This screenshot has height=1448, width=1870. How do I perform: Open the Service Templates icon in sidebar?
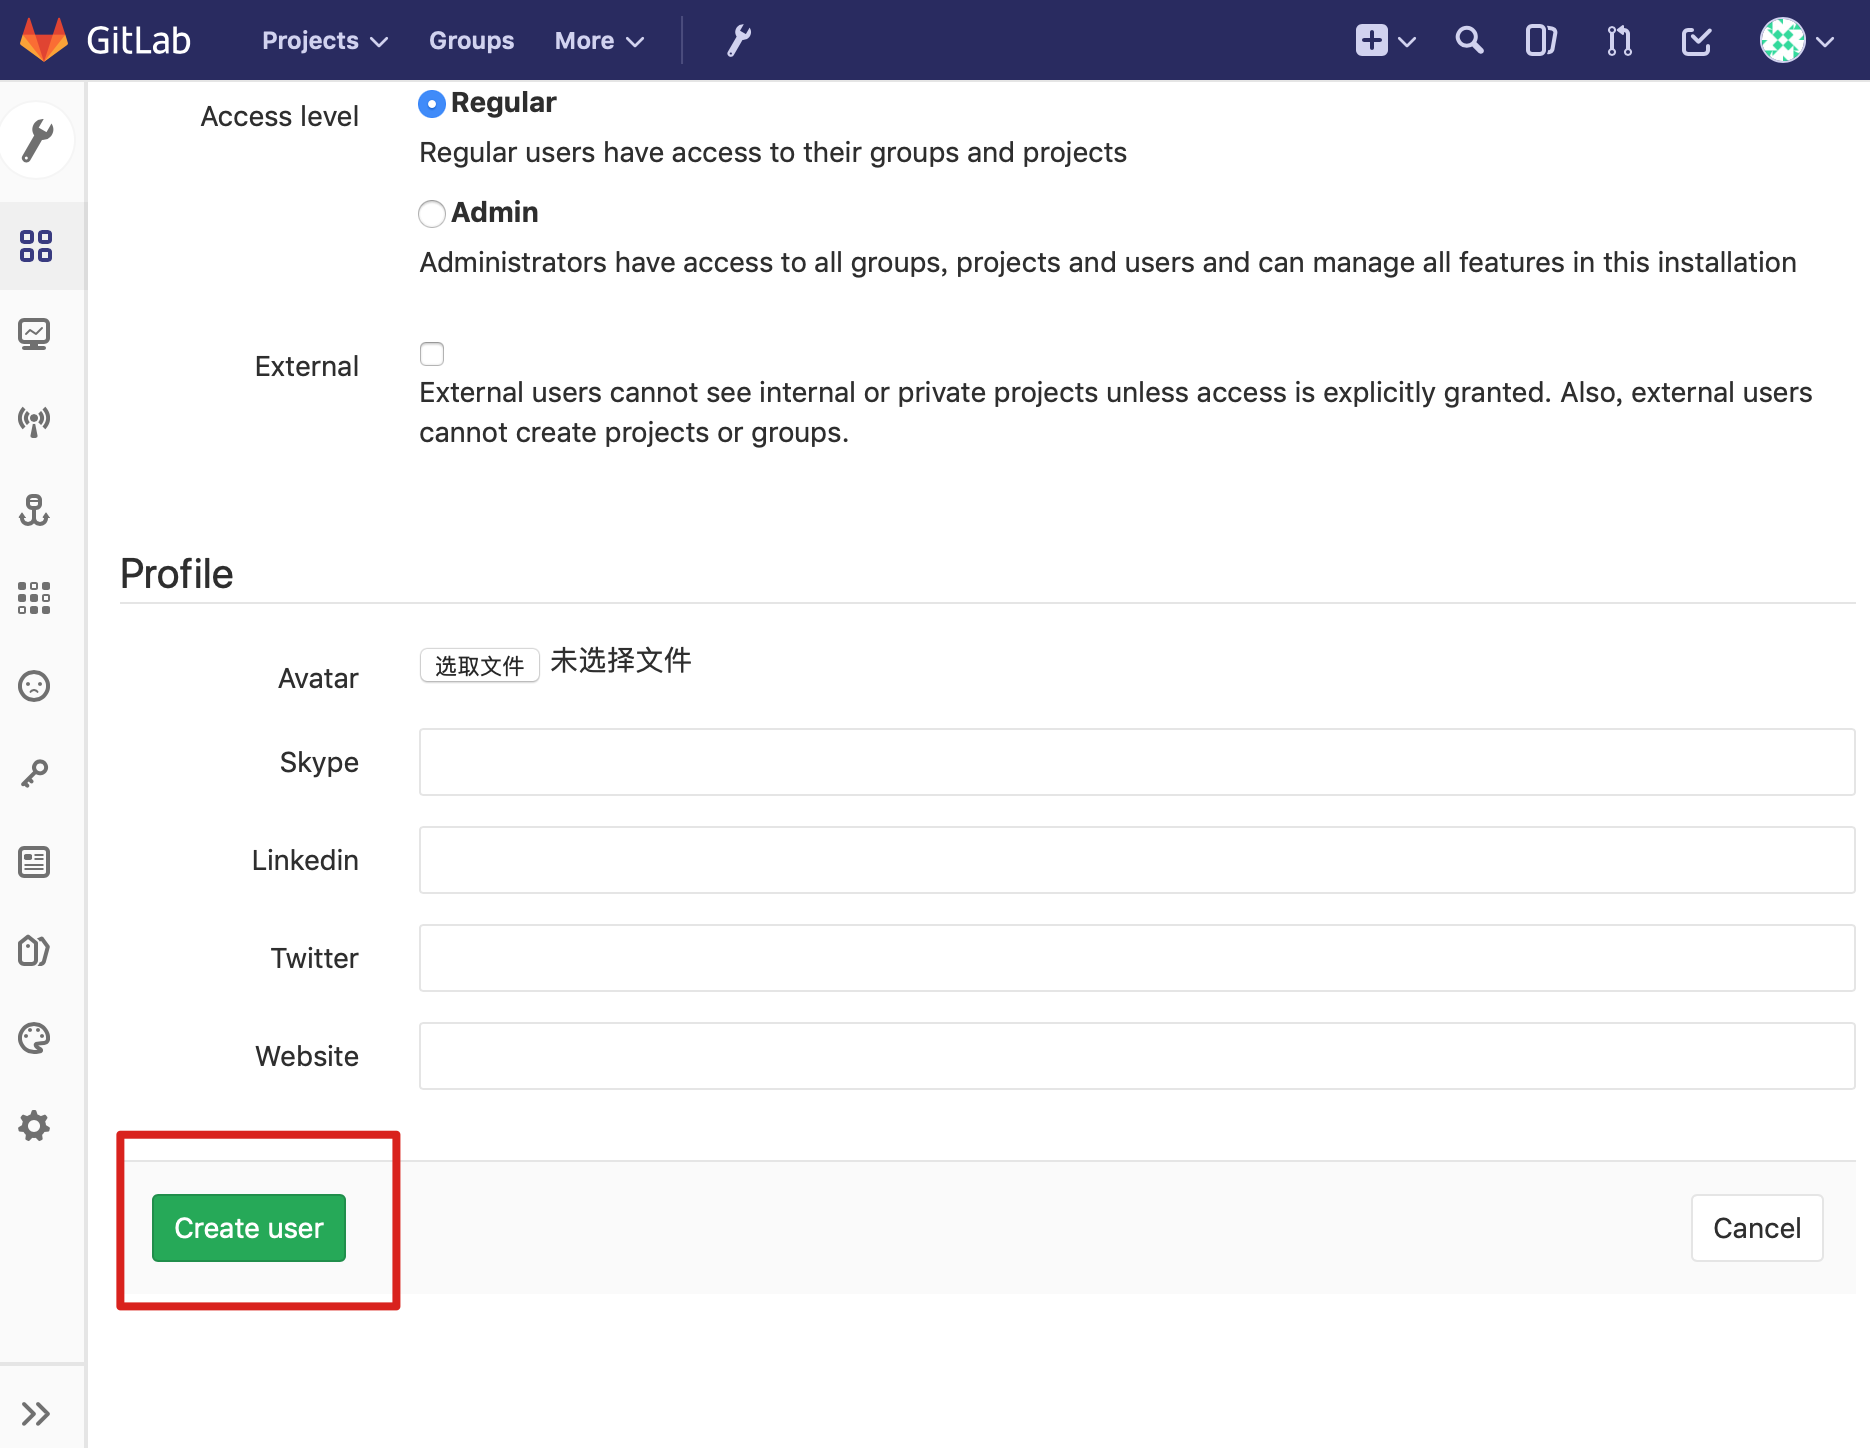pyautogui.click(x=35, y=862)
